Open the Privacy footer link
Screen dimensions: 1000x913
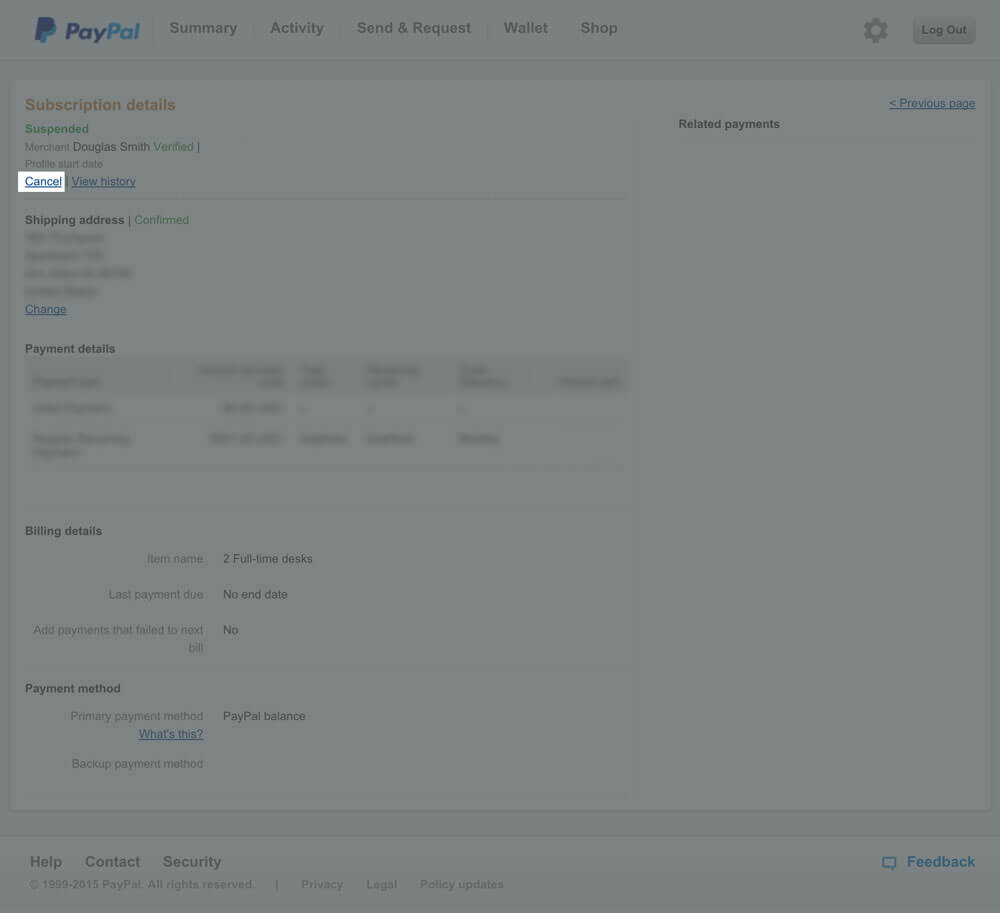point(322,884)
